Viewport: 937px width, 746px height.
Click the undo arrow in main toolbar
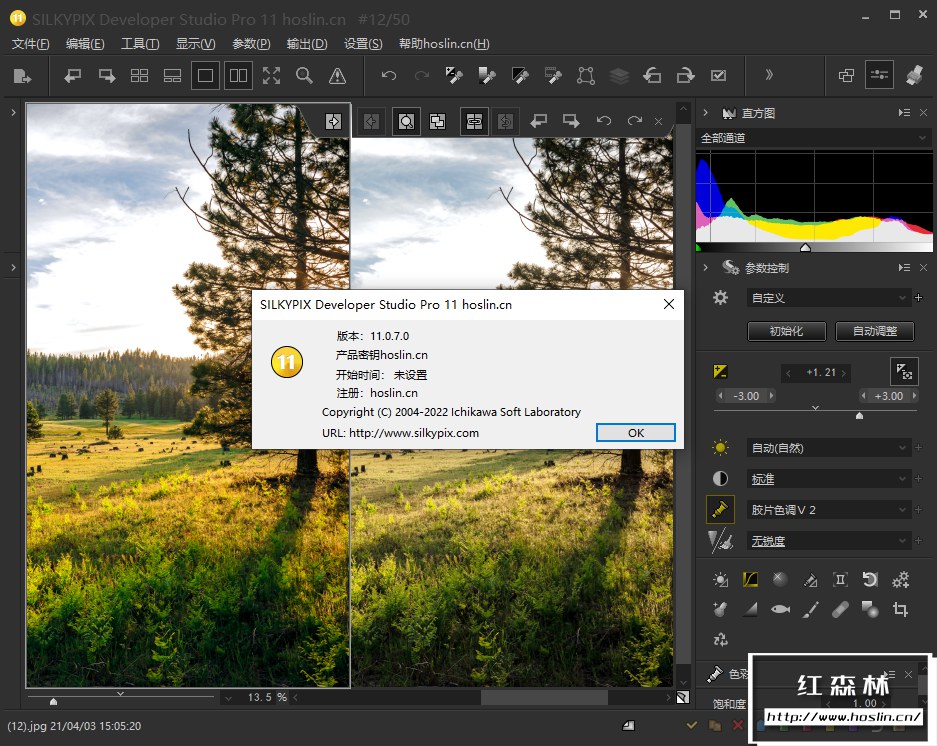[389, 75]
